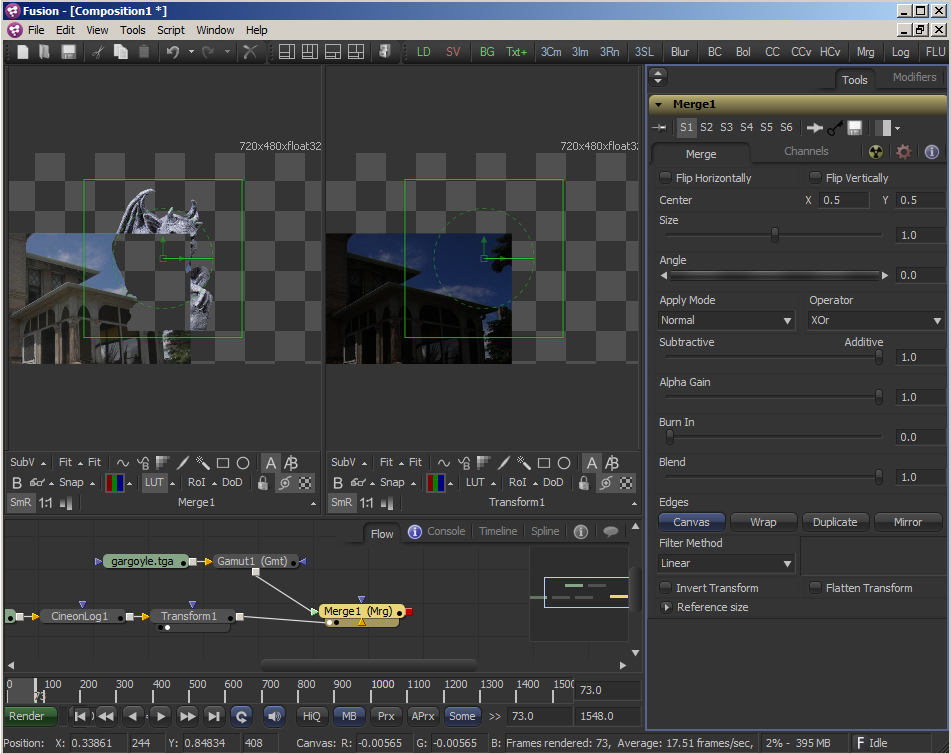The height and width of the screenshot is (754, 951).
Task: Open the Operator dropdown showing XOr
Action: 876,321
